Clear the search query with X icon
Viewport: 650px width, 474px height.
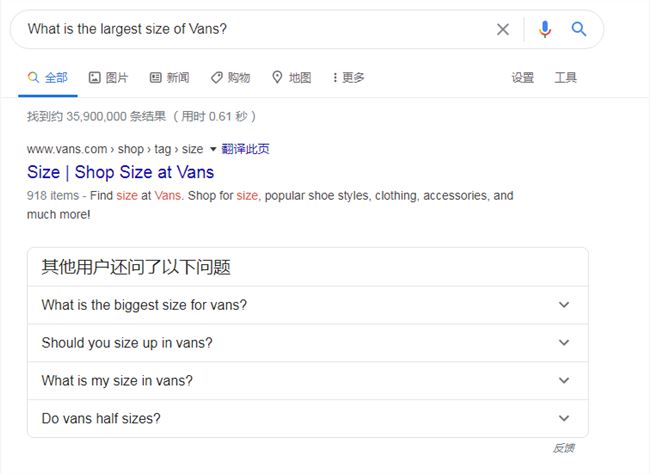(x=503, y=29)
